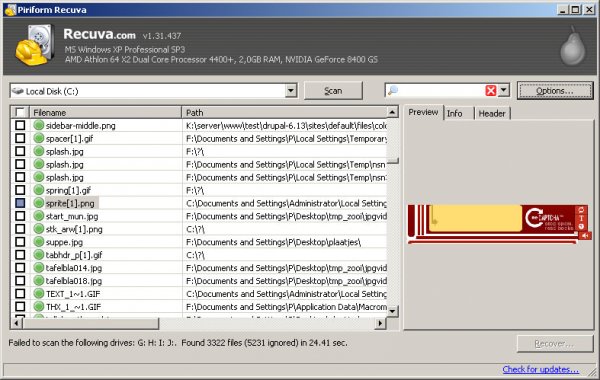The width and height of the screenshot is (600, 380).
Task: Click the green status icon beside spring[1].gif
Action: point(39,190)
